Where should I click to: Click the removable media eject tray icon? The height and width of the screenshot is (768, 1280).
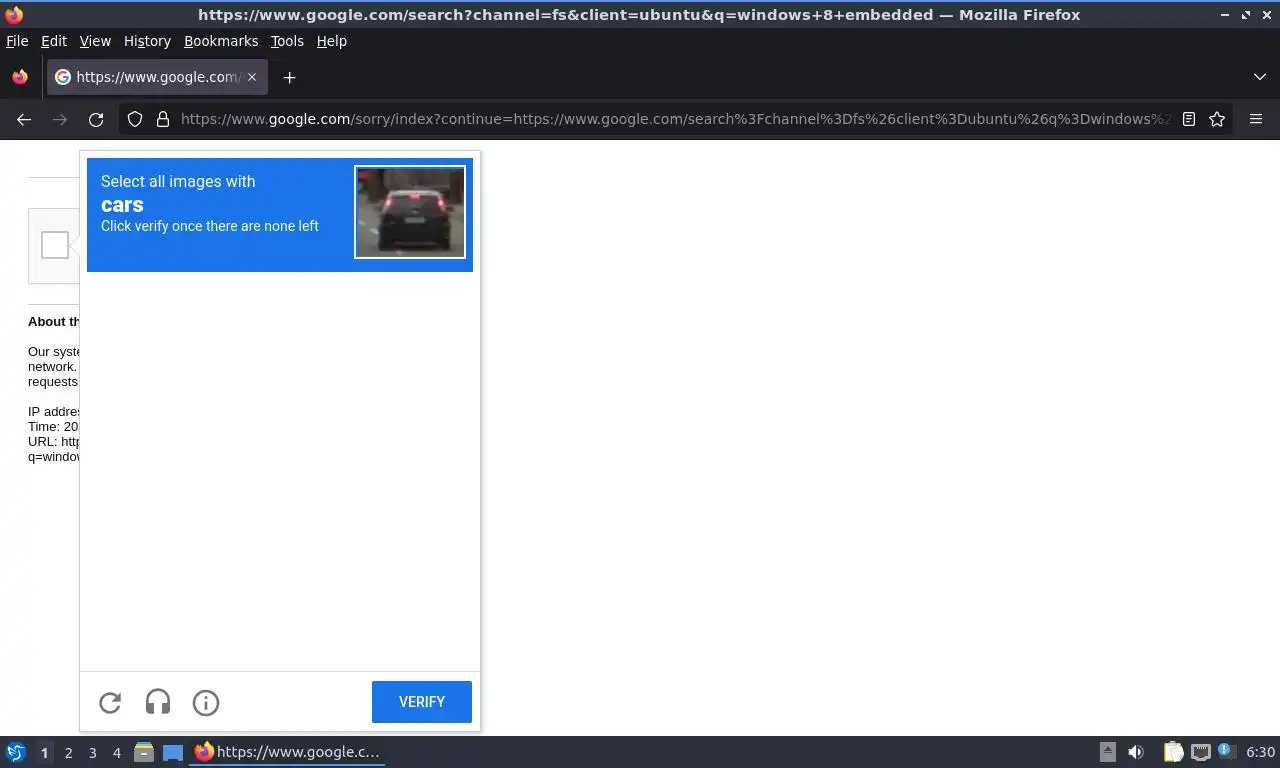tap(1108, 752)
